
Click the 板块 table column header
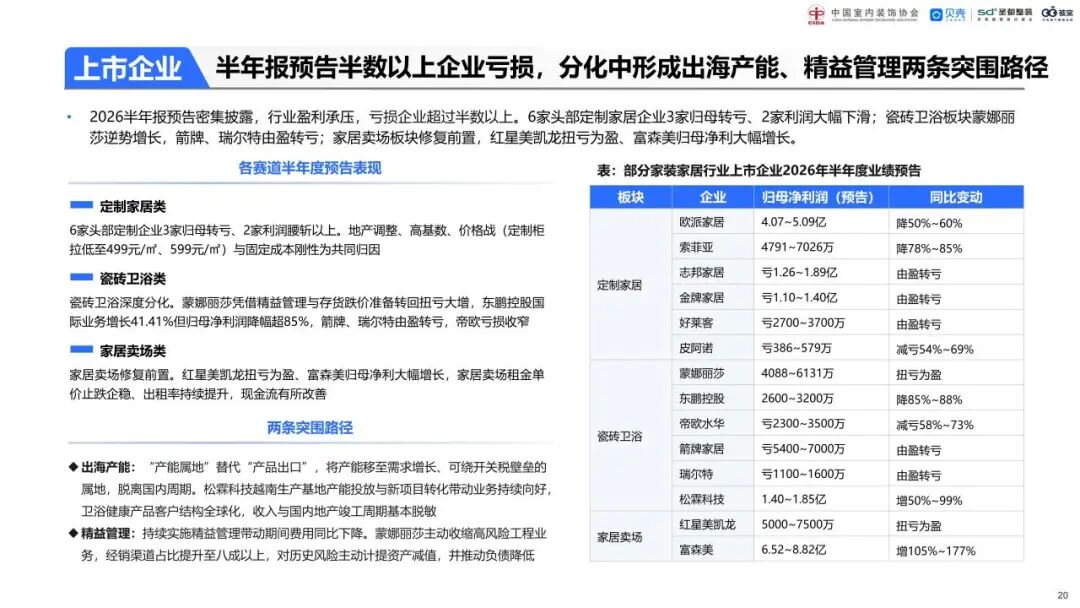pos(630,198)
